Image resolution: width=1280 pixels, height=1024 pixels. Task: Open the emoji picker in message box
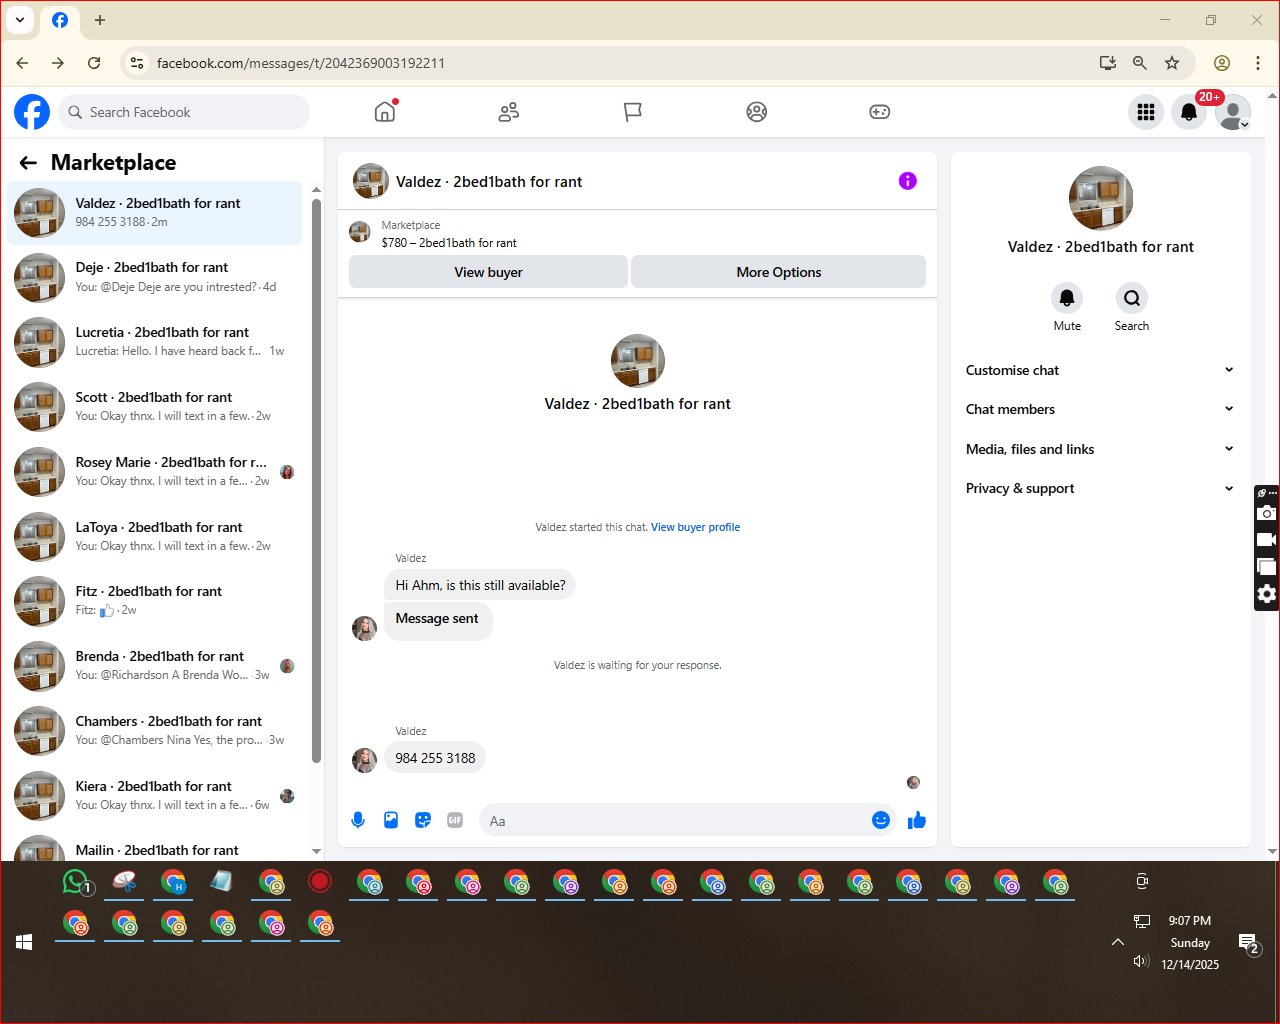click(x=881, y=820)
